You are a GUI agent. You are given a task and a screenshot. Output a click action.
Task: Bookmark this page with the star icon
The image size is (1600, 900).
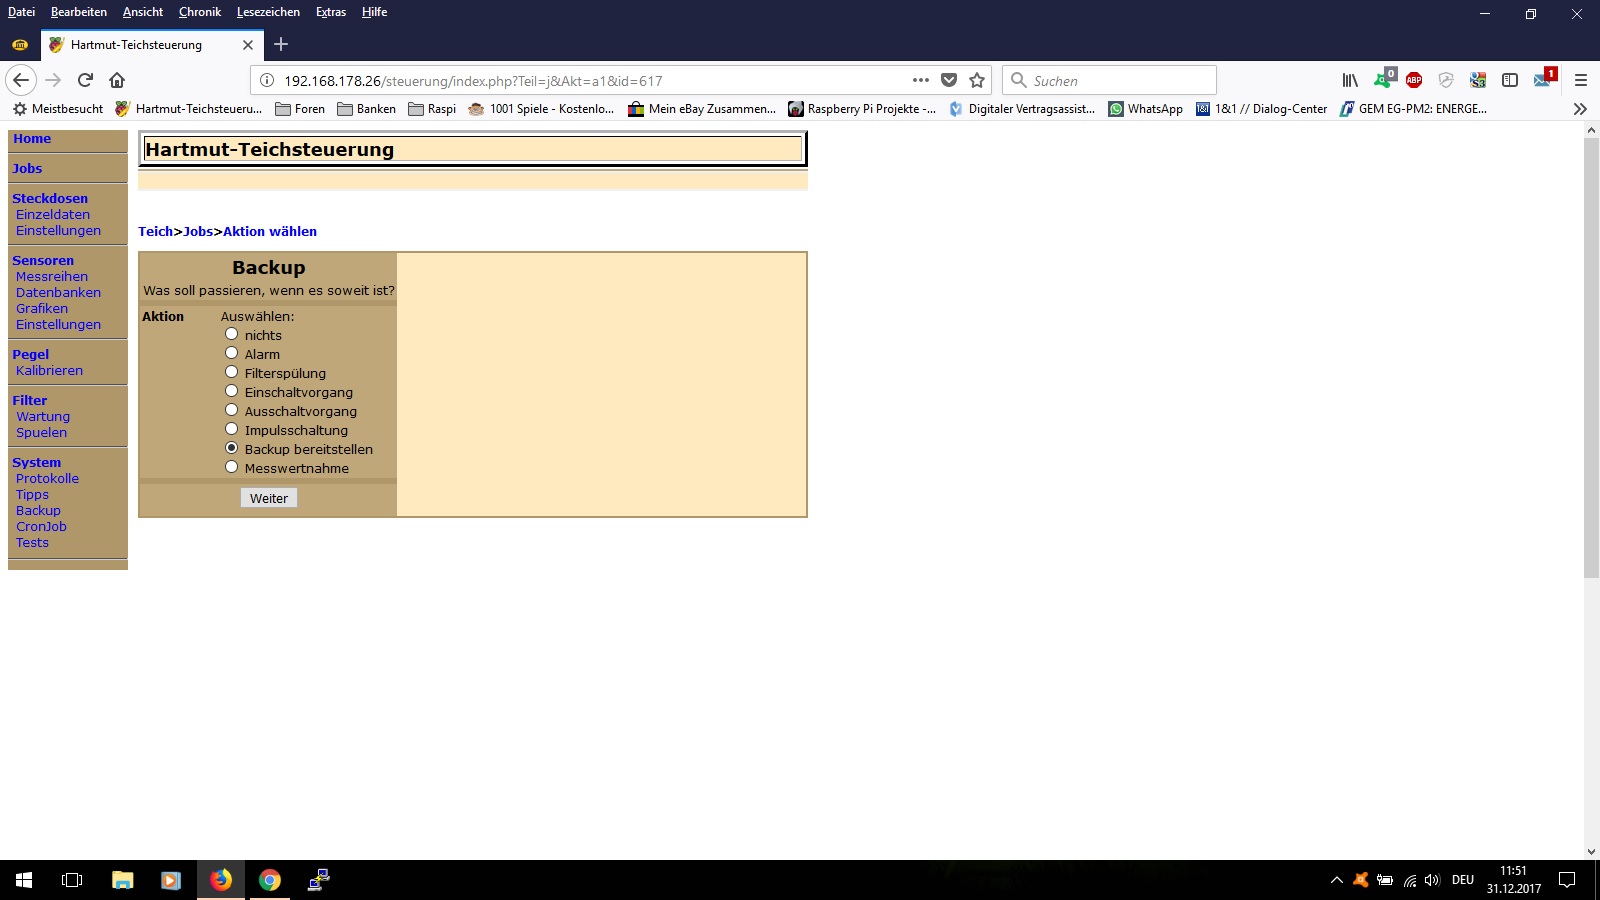[x=977, y=80]
